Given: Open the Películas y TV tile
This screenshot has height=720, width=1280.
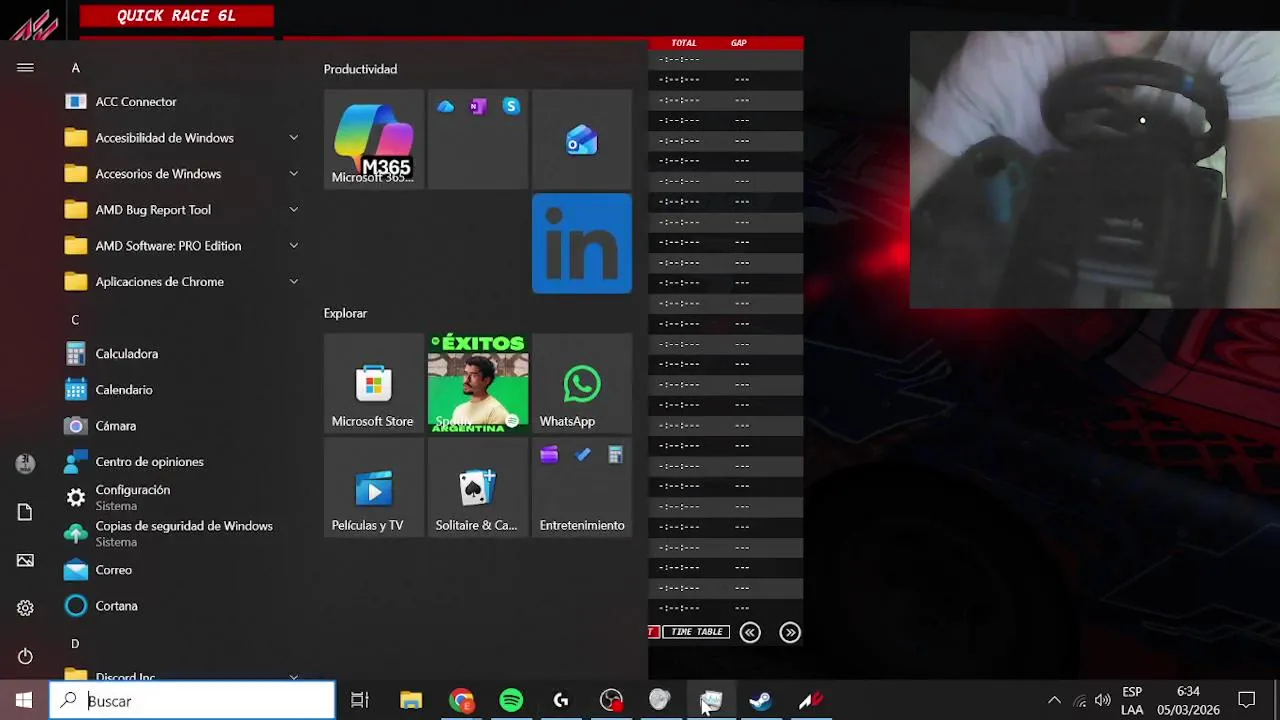Looking at the screenshot, I should tap(373, 487).
